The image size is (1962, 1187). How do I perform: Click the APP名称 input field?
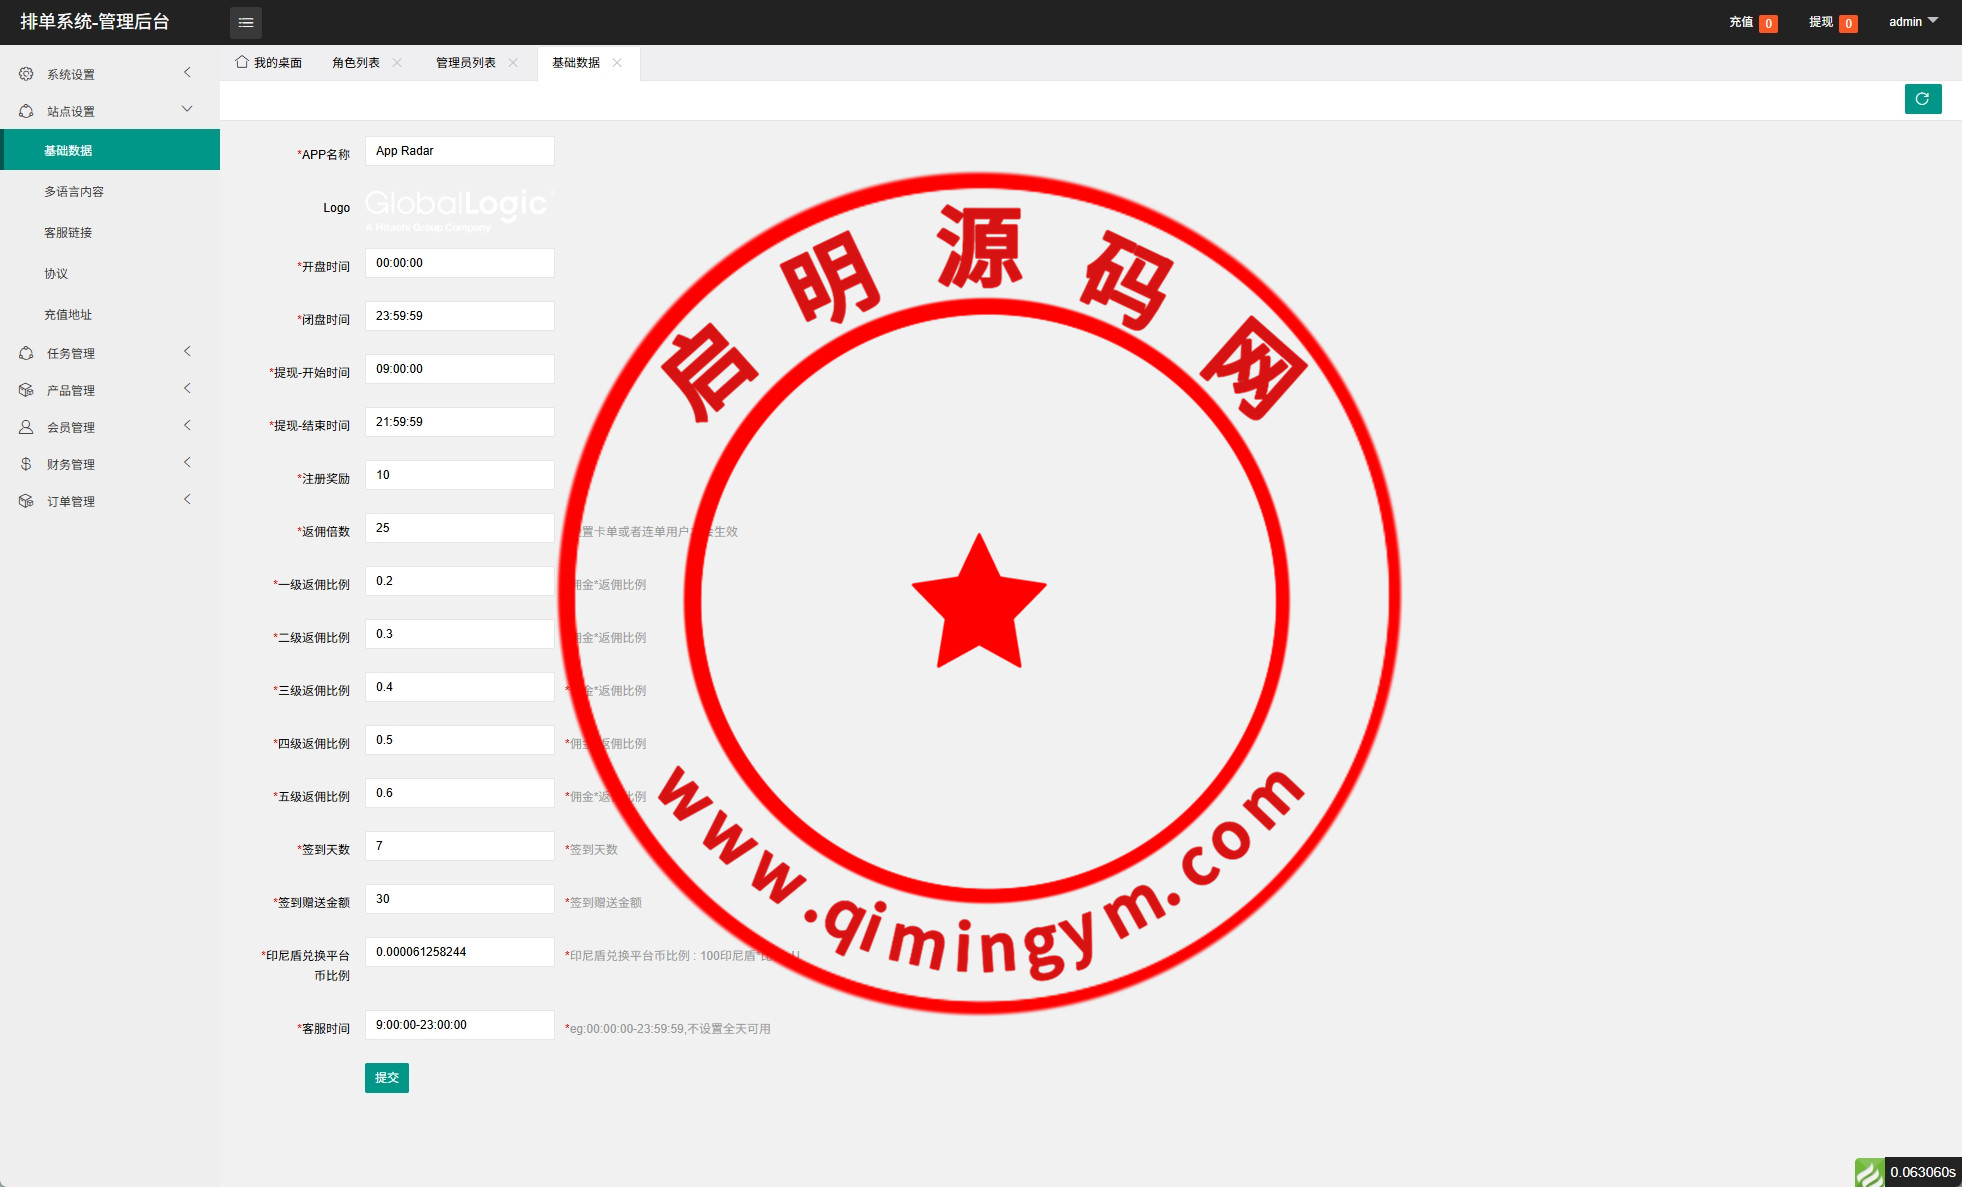(x=459, y=151)
